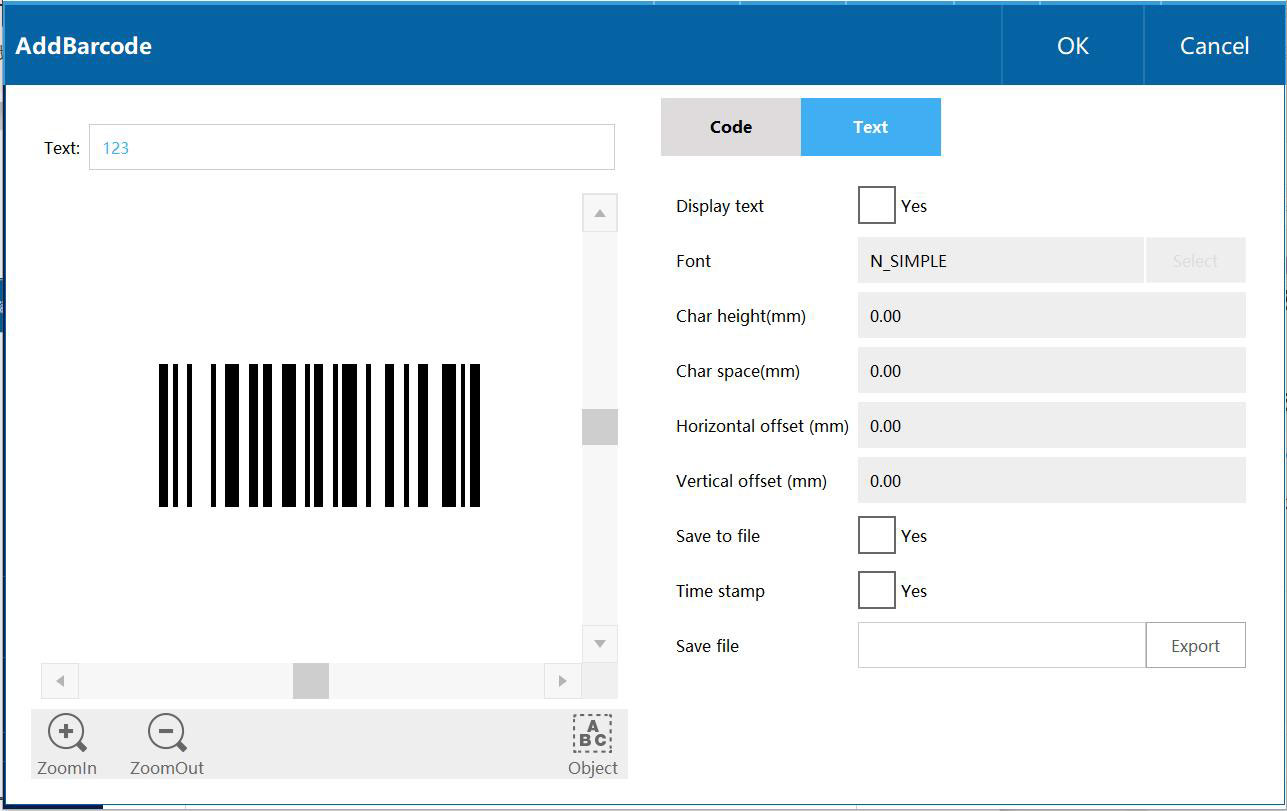
Task: Tick the Save to file checkbox
Action: 877,535
